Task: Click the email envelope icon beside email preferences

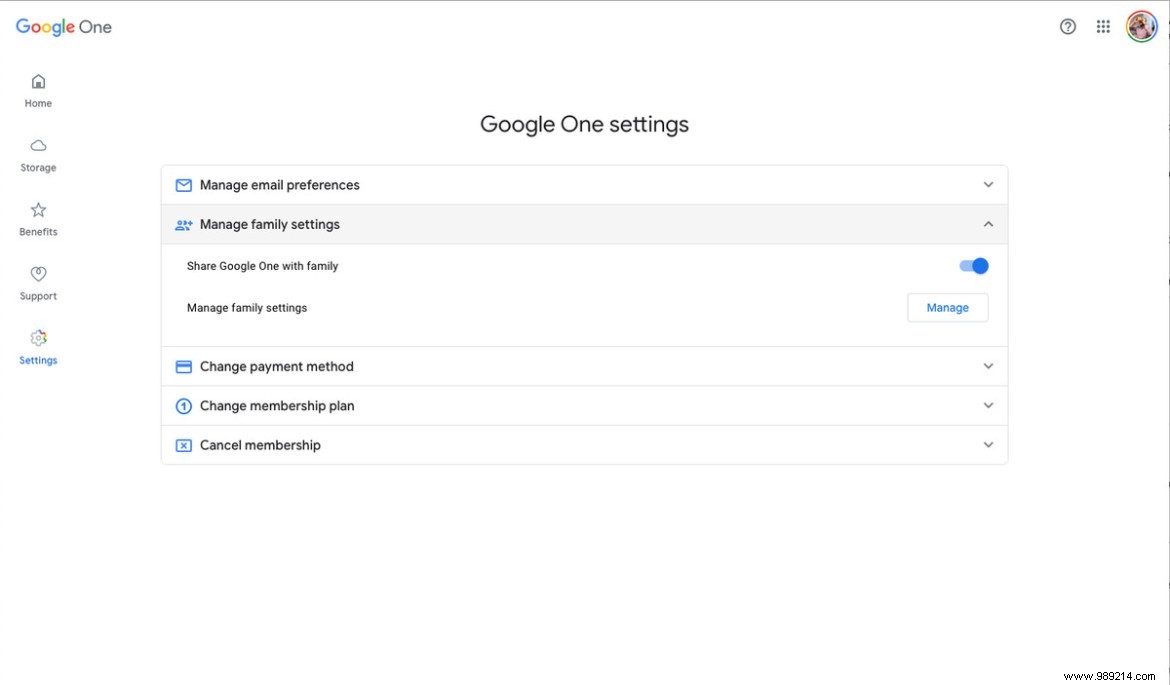Action: point(183,184)
